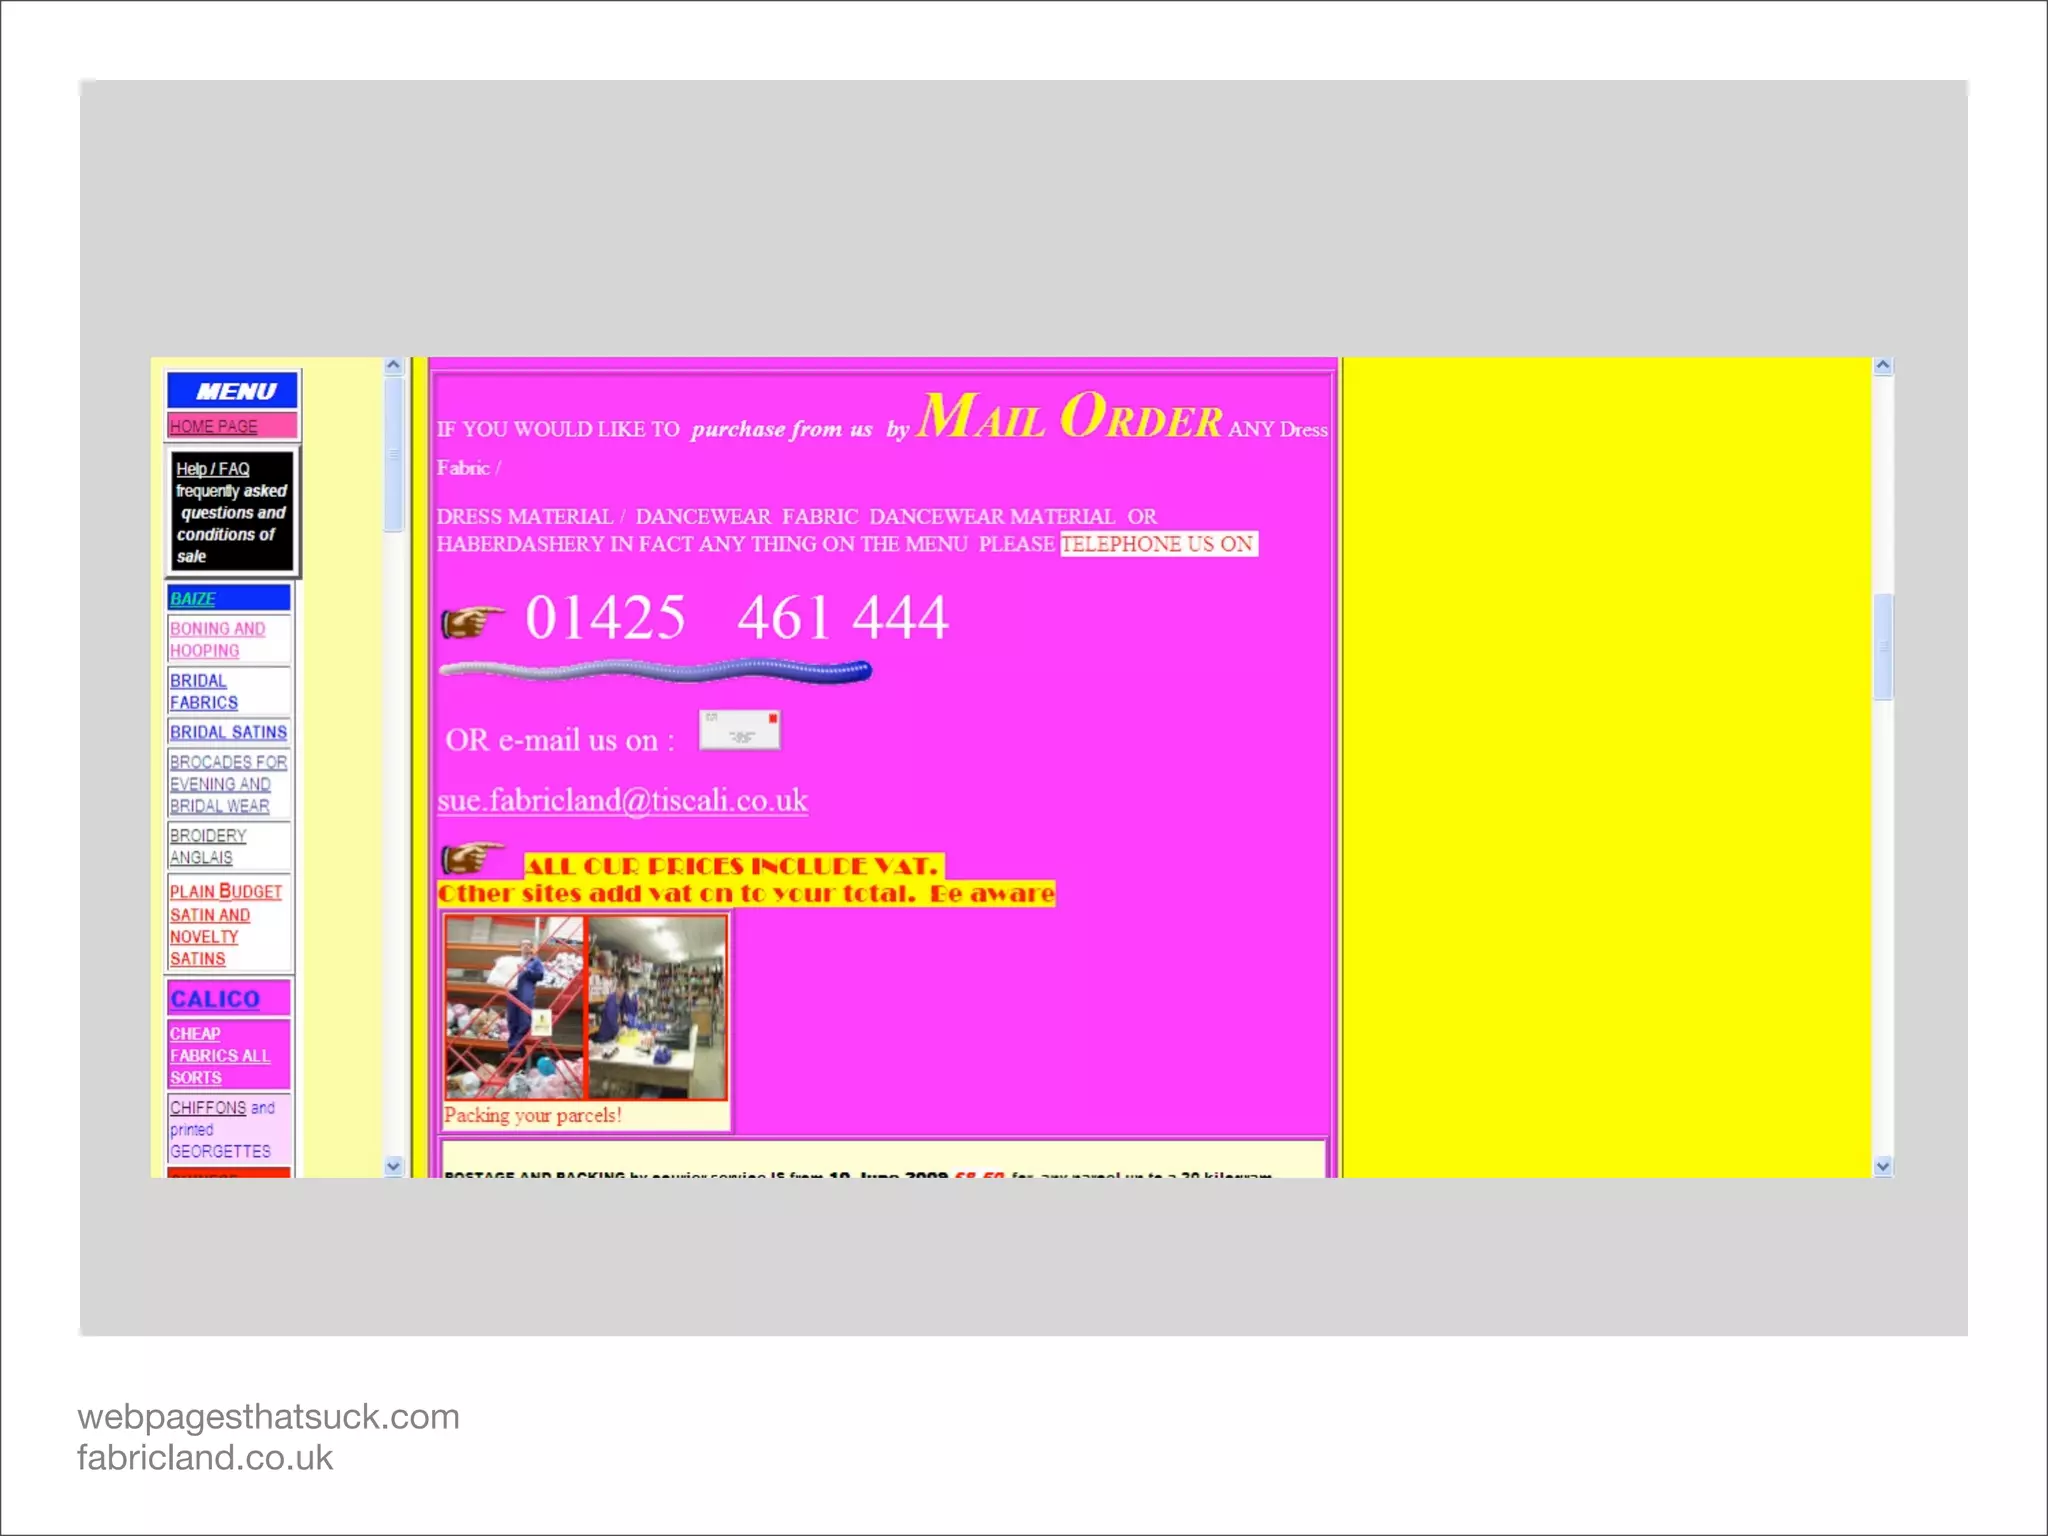Open Help / FAQ conditions of sale
Screen dimensions: 2048x1536
pyautogui.click(x=231, y=512)
